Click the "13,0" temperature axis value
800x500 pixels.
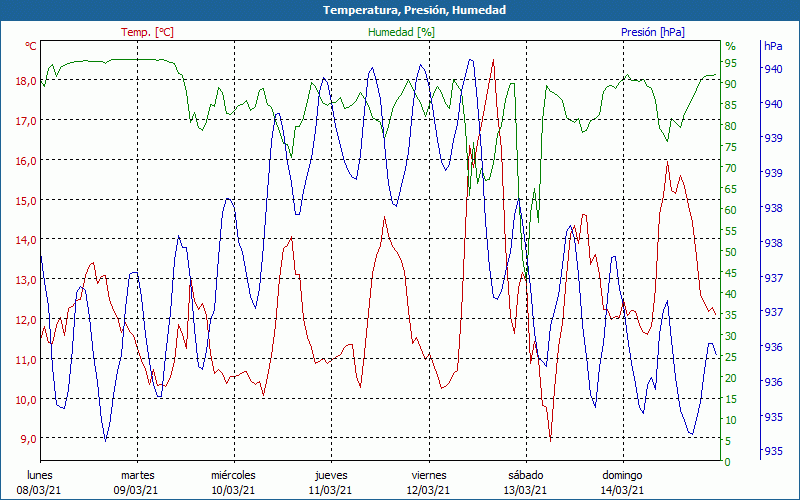[28, 280]
